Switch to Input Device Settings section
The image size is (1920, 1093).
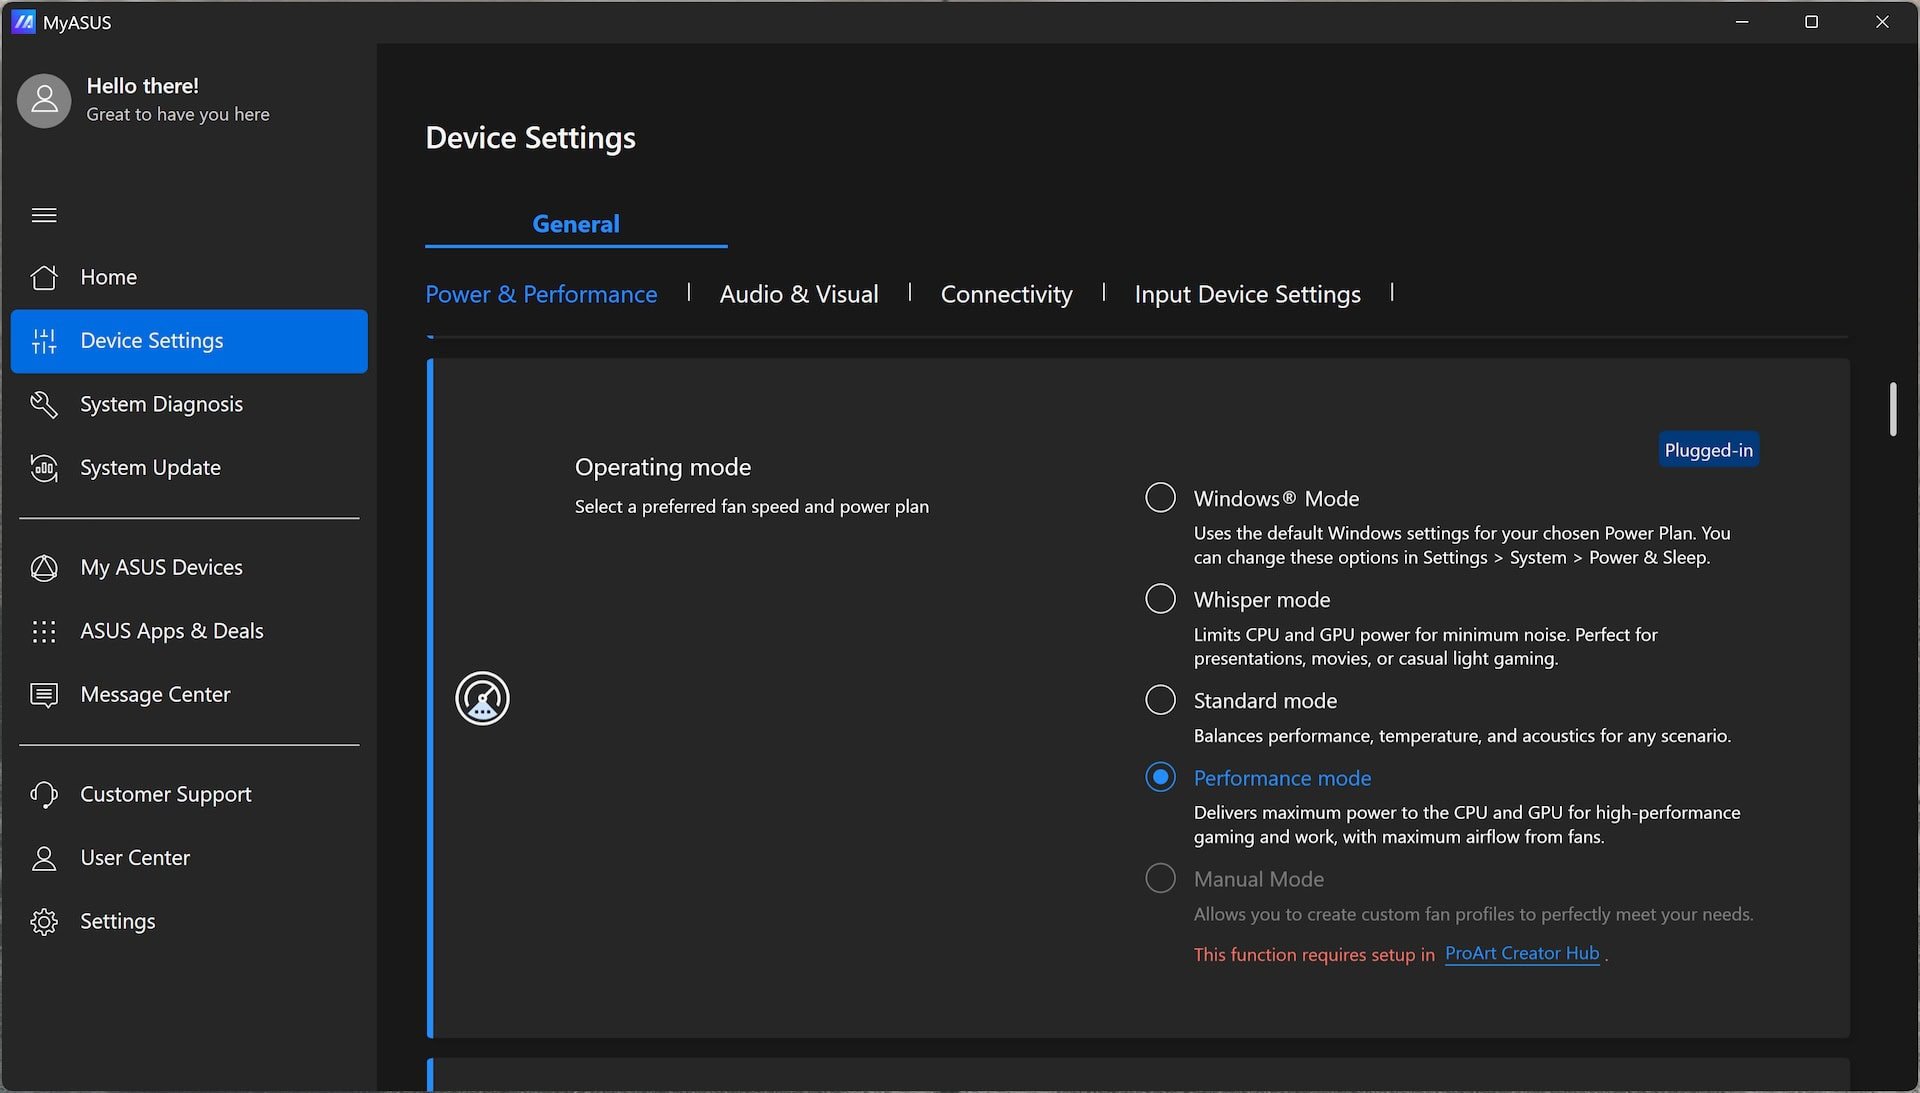point(1247,294)
